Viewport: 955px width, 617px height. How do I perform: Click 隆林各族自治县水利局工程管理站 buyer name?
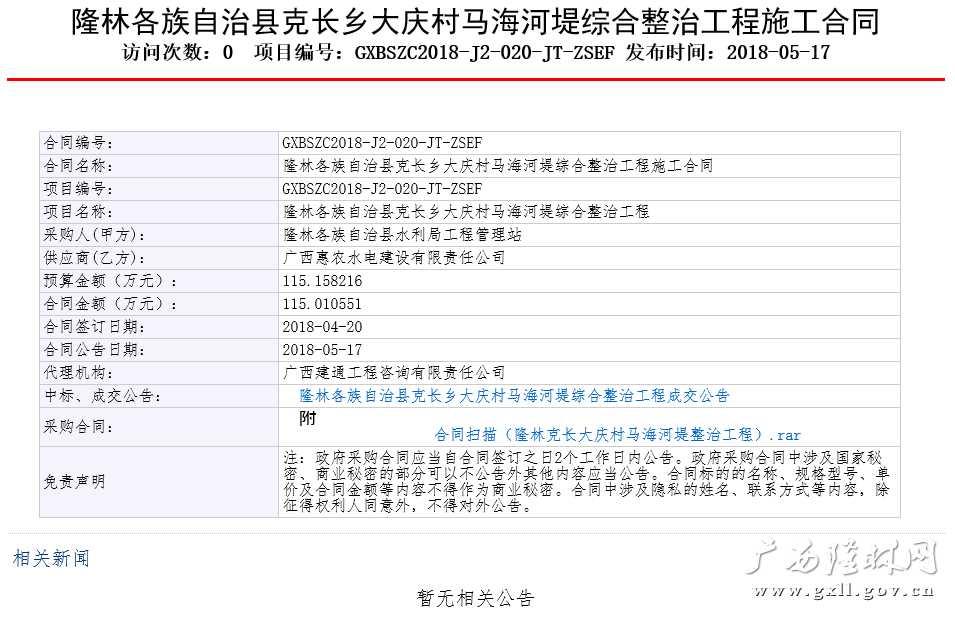(403, 234)
